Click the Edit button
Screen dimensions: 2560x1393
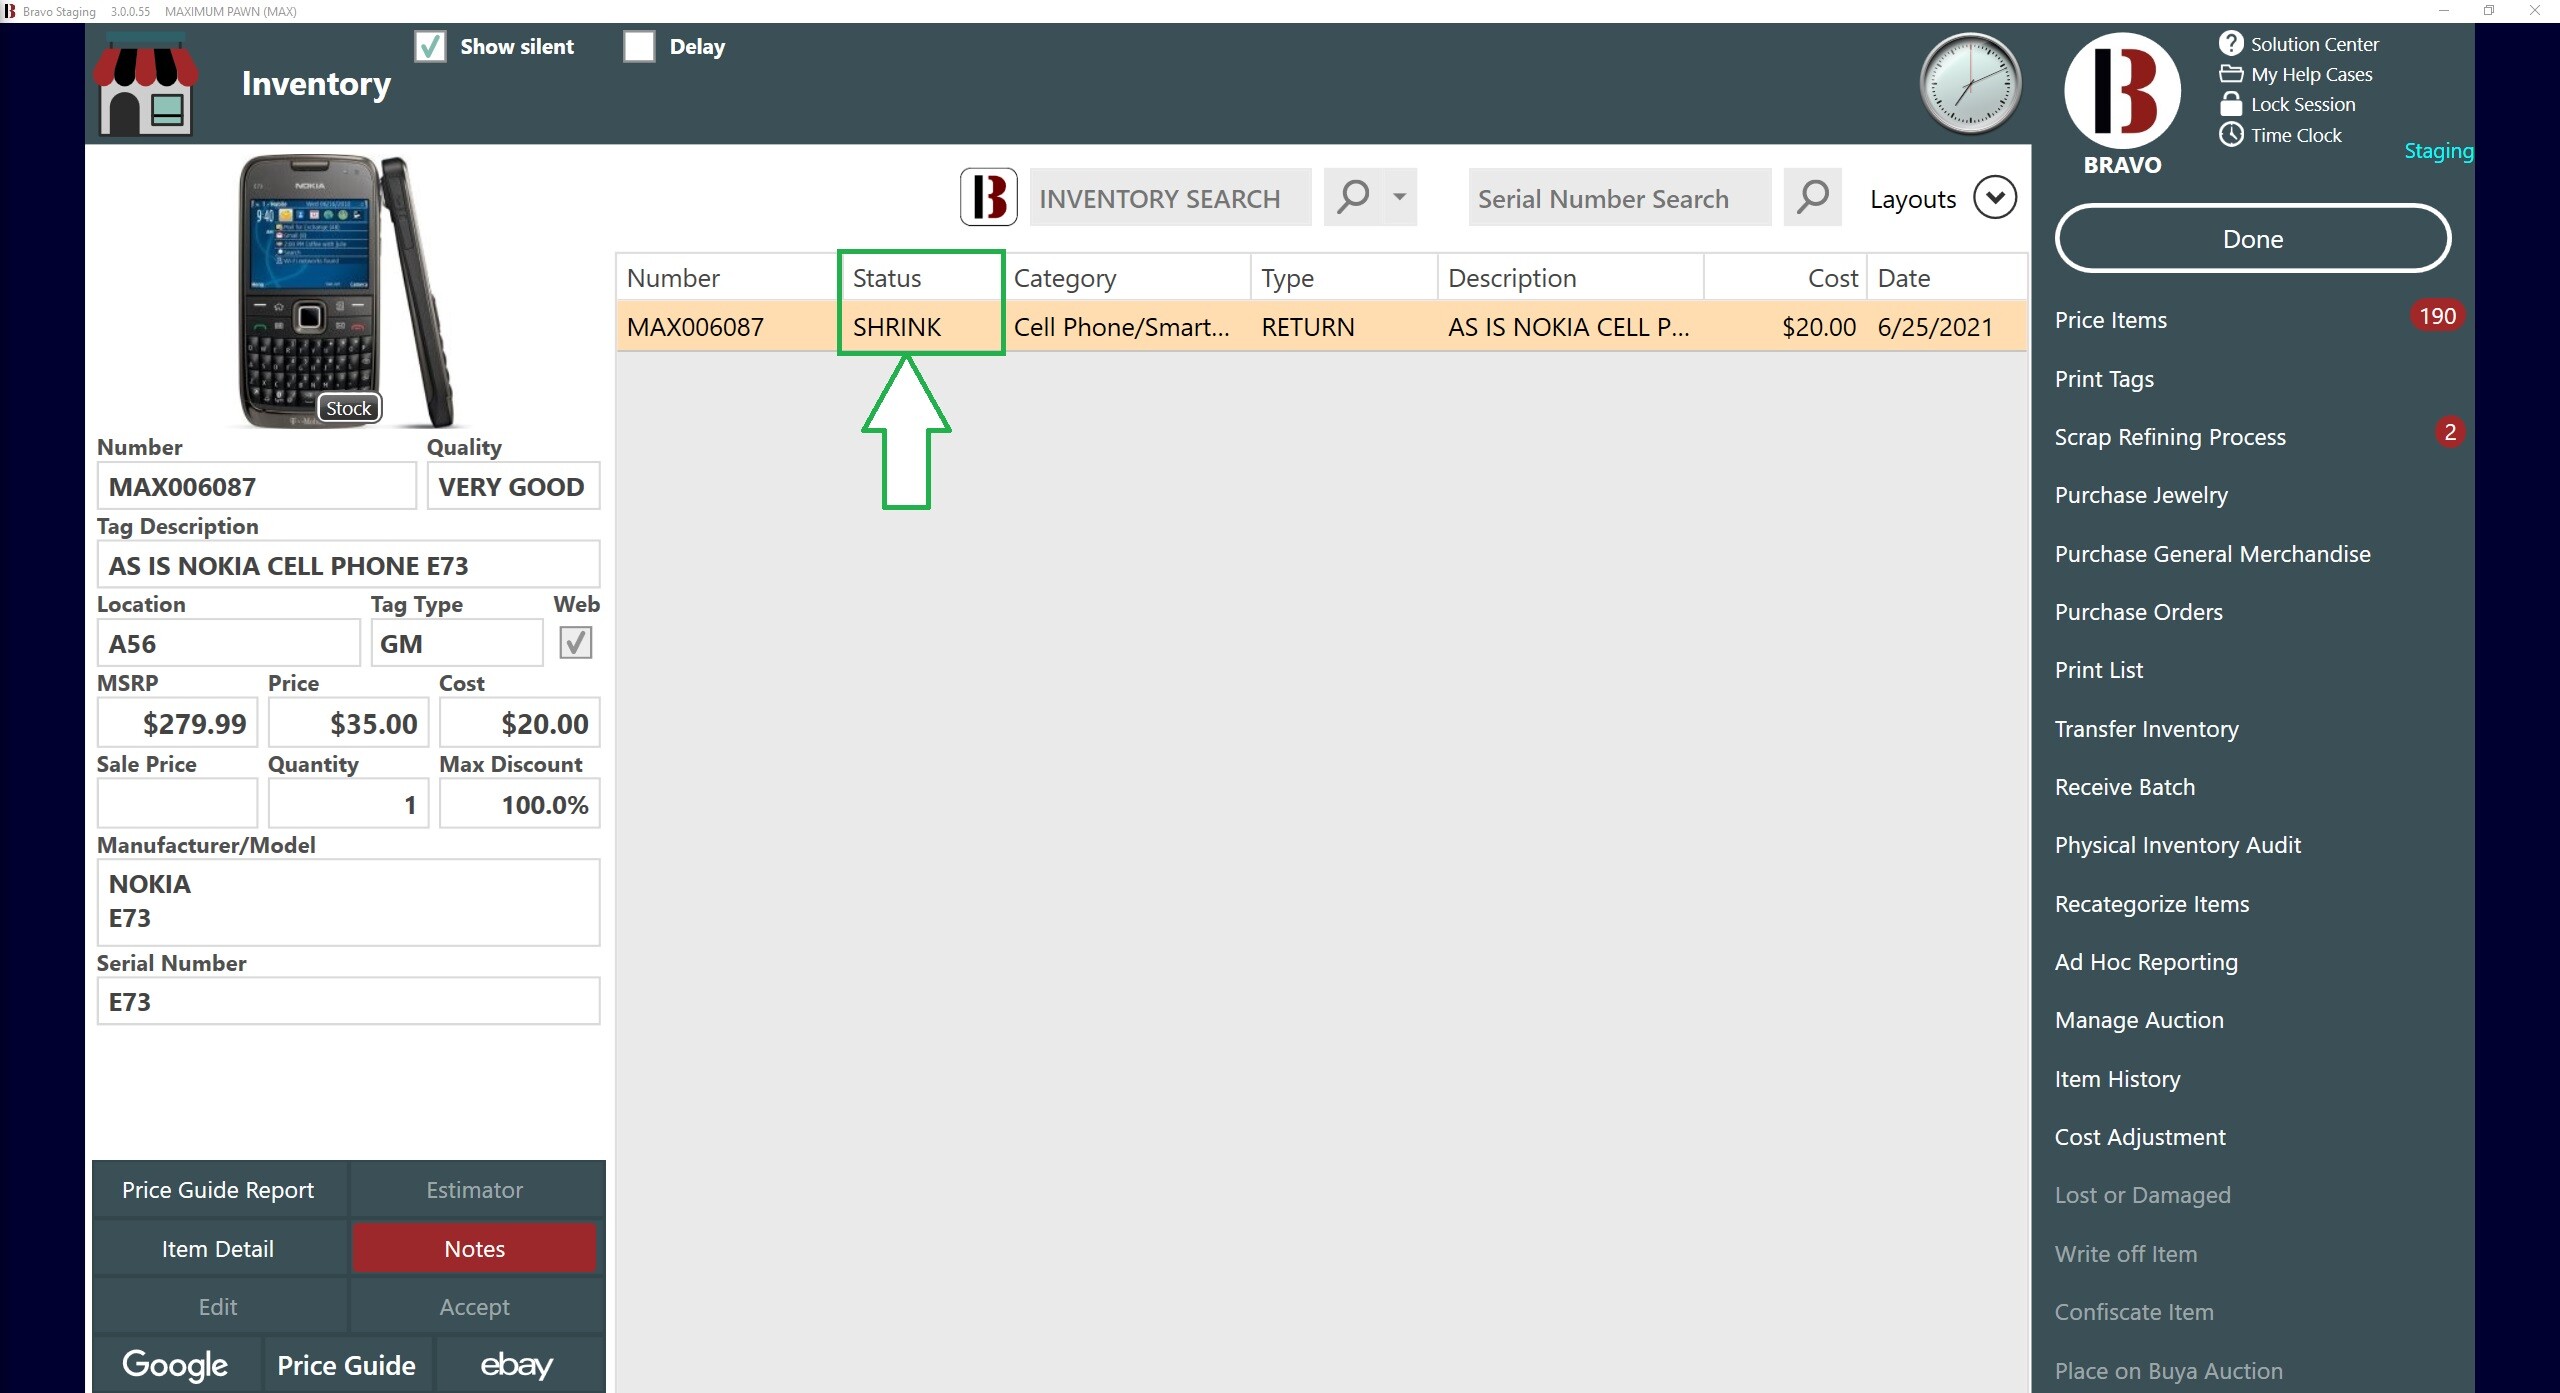[218, 1307]
